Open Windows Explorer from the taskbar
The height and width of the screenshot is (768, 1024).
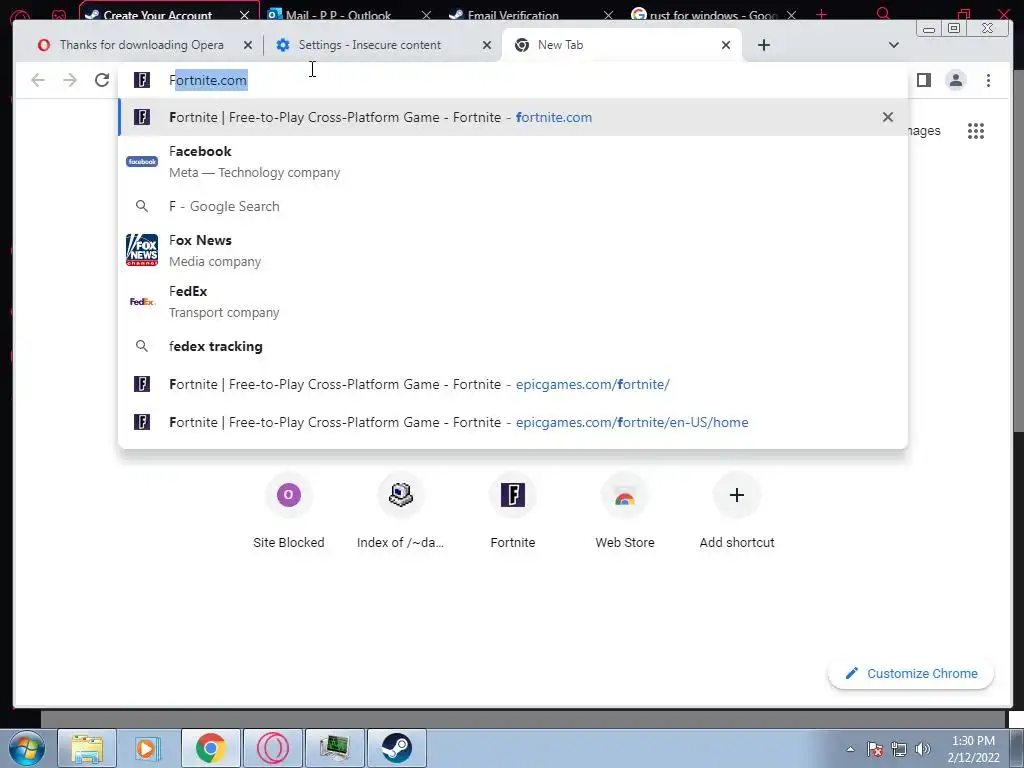click(x=87, y=748)
